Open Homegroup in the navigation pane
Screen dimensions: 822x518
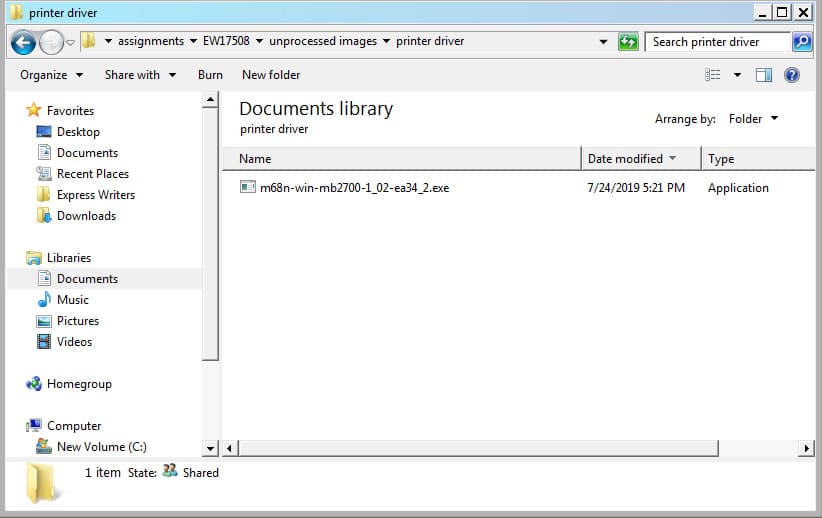(78, 384)
